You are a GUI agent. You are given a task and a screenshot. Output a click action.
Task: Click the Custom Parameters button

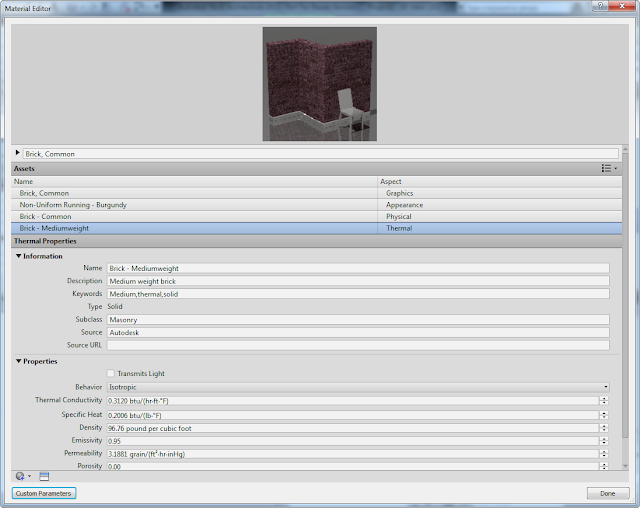[x=44, y=493]
